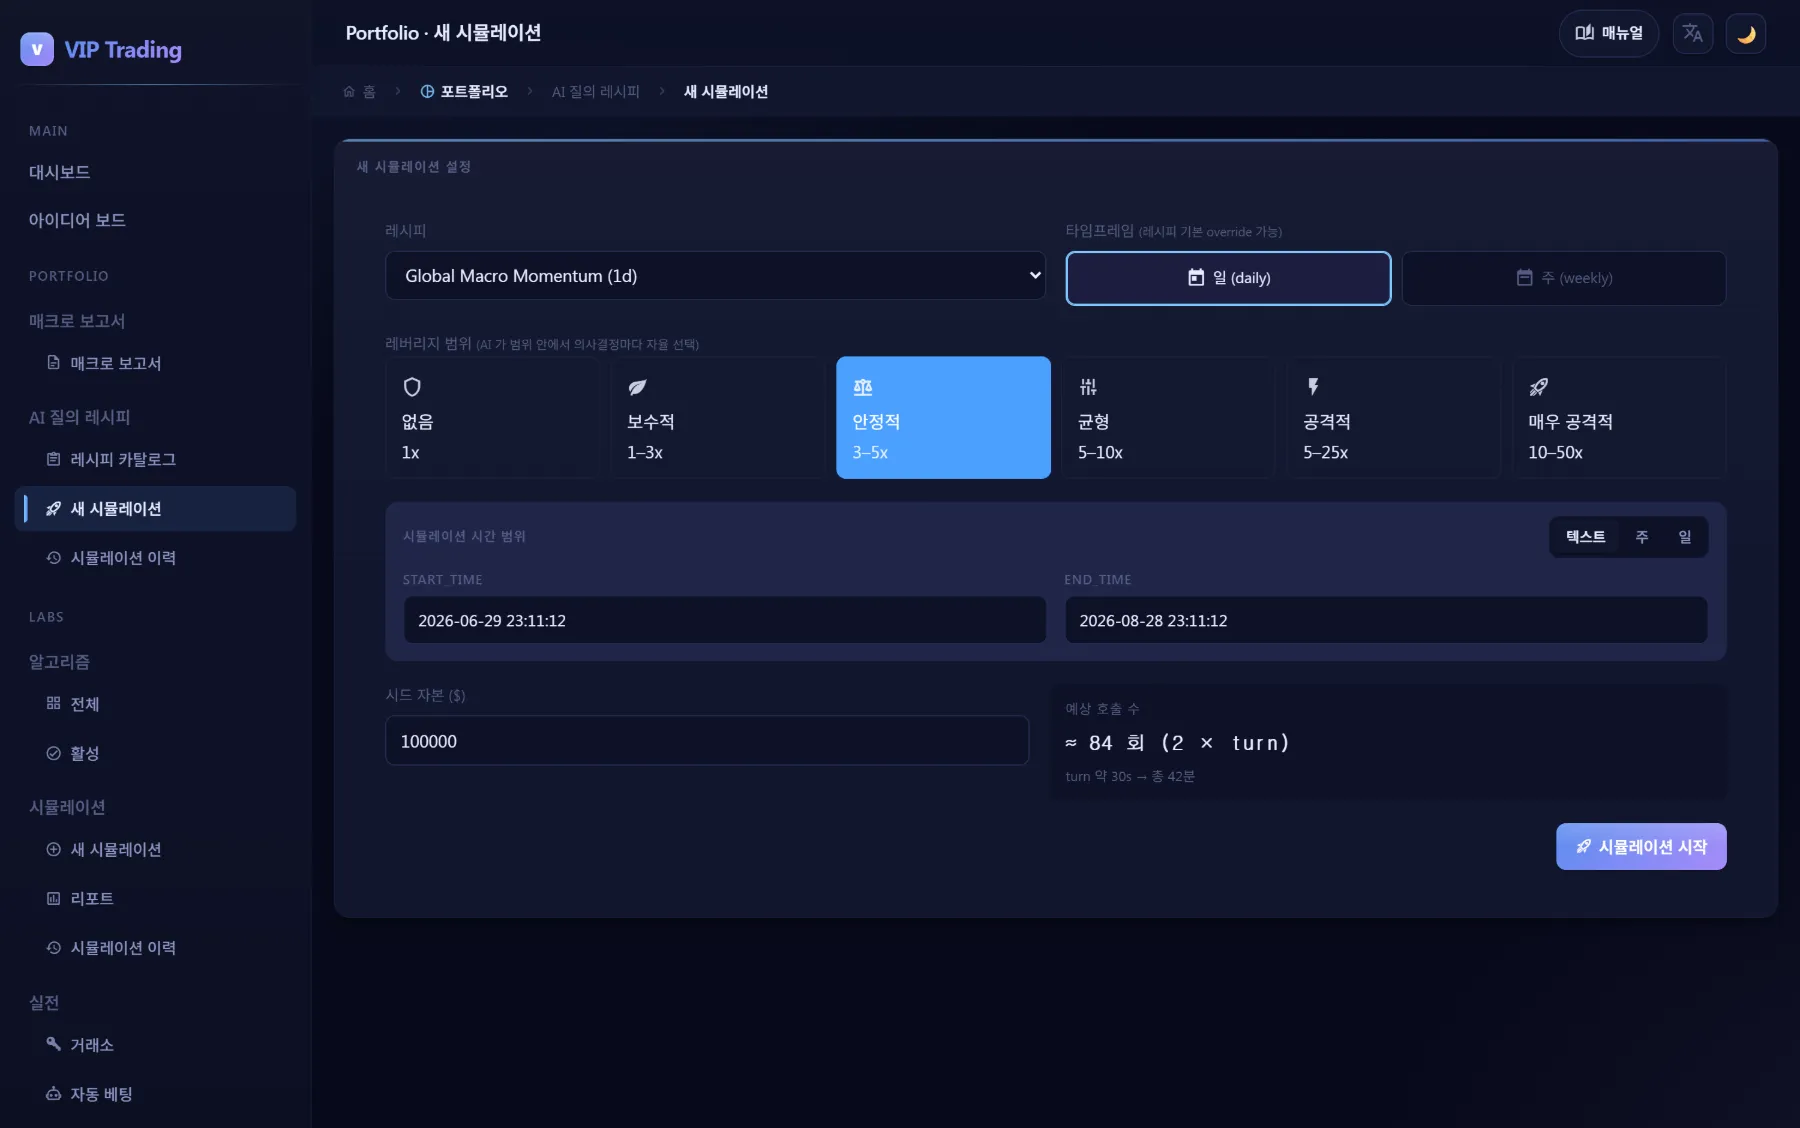Viewport: 1800px width, 1128px height.
Task: Open 대시보드 in the main menu
Action: click(156, 172)
